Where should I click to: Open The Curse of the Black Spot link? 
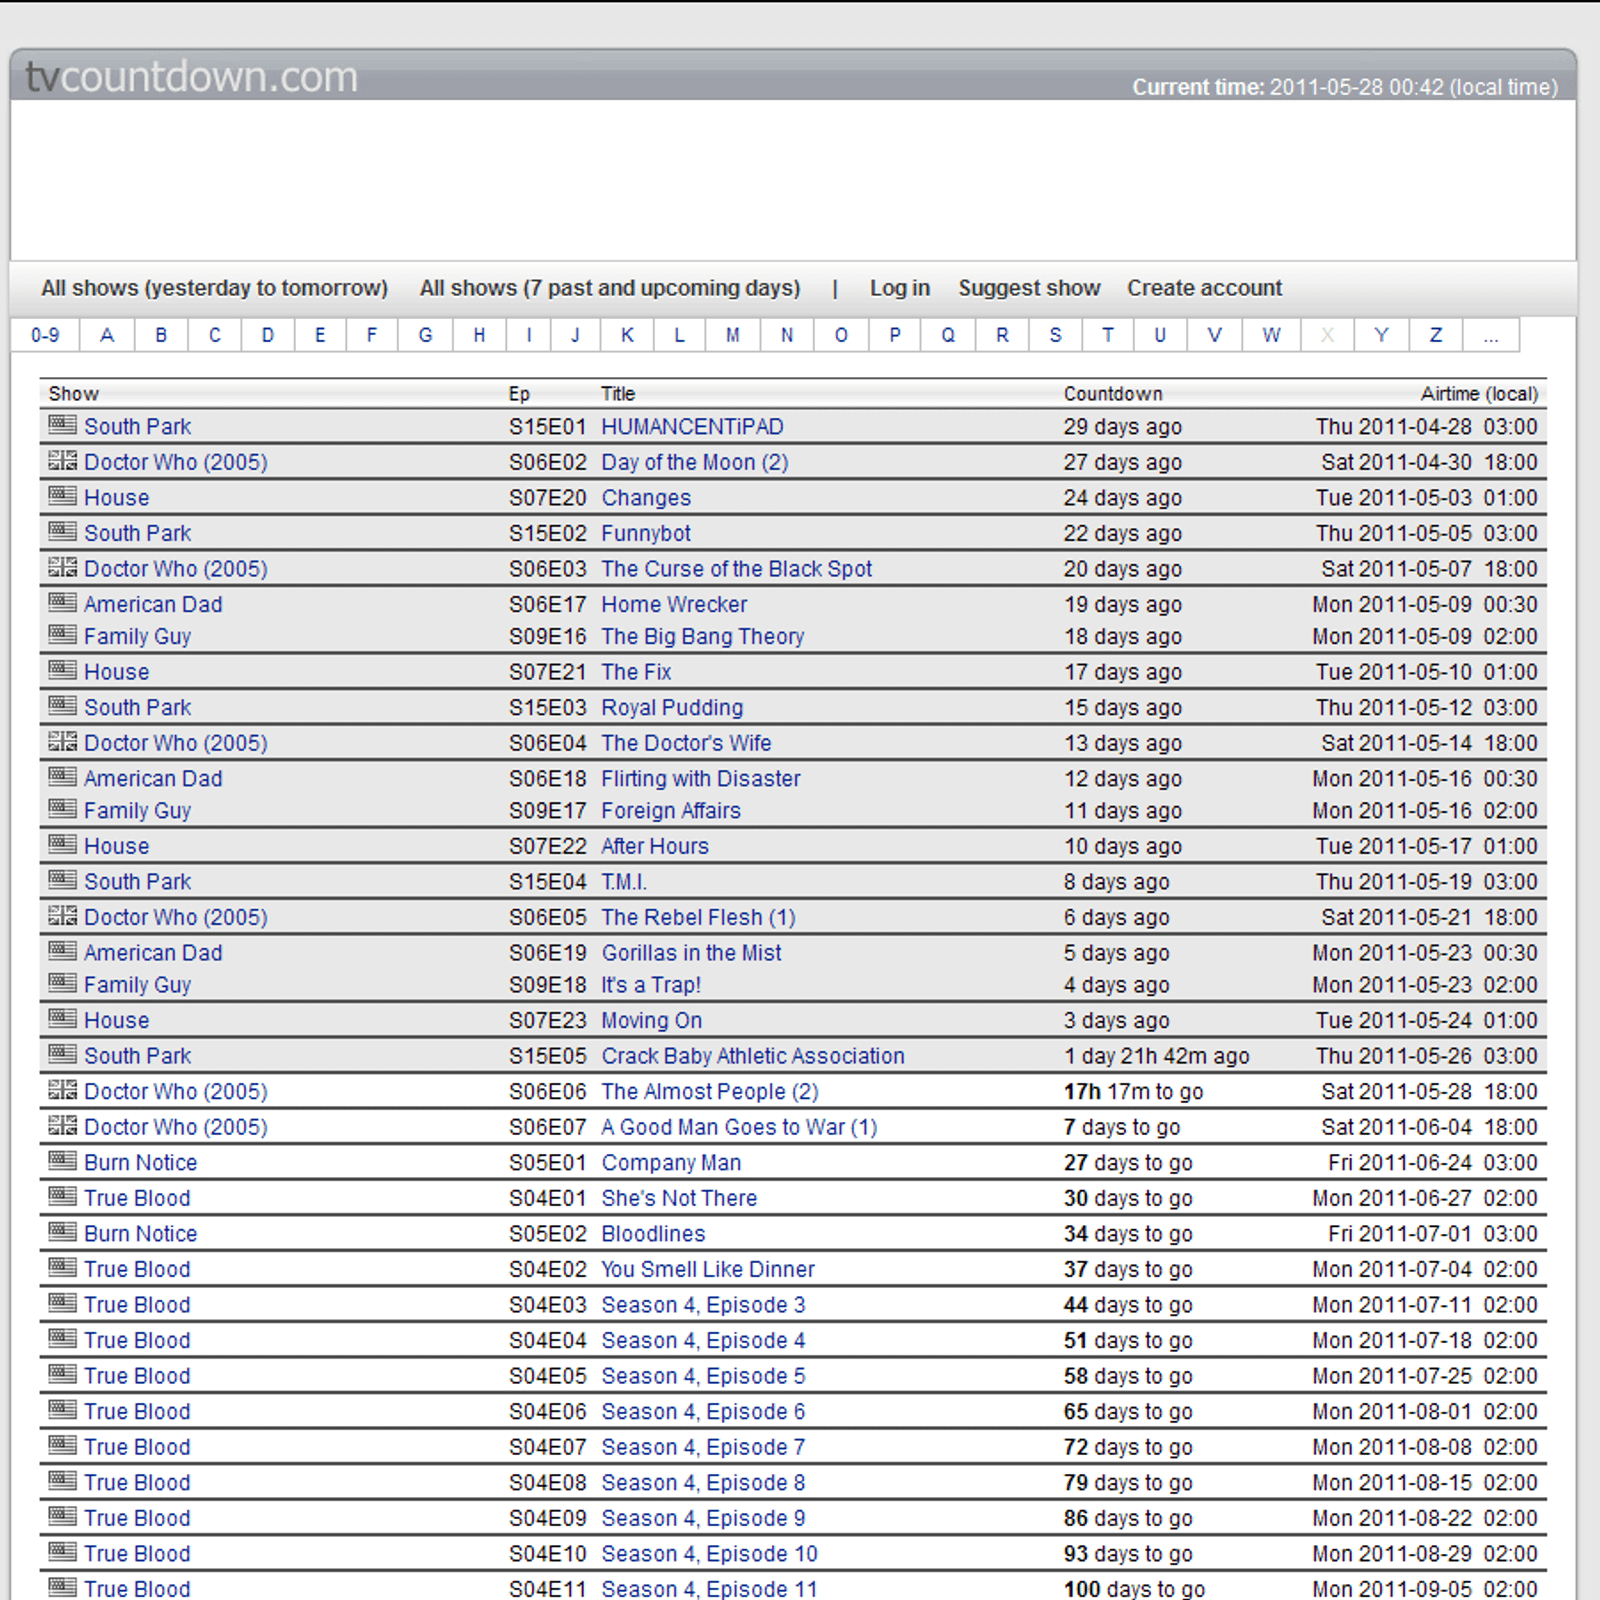pos(736,569)
